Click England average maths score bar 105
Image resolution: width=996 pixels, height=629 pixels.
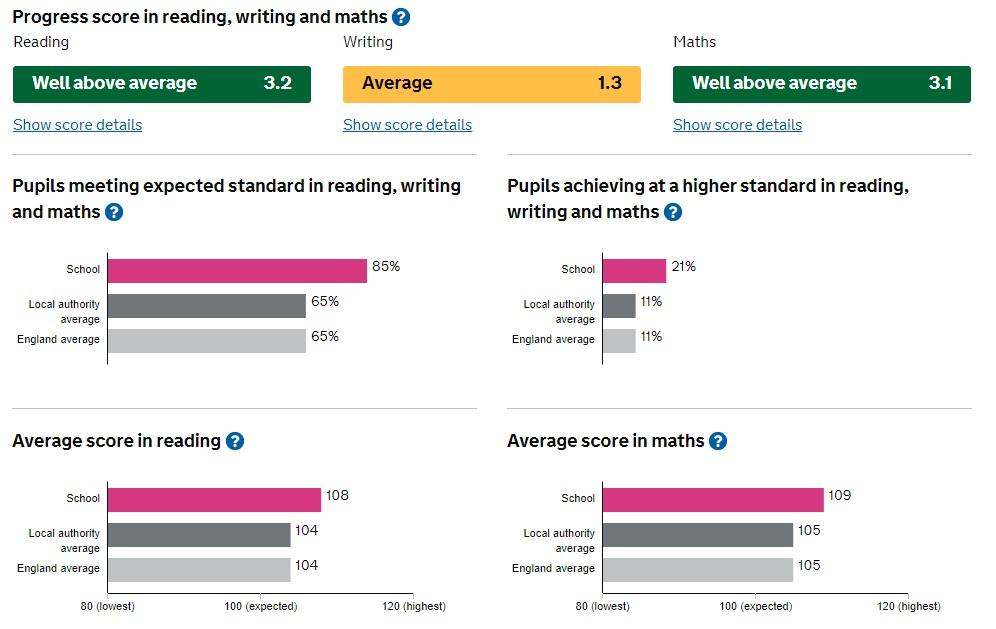(x=697, y=569)
